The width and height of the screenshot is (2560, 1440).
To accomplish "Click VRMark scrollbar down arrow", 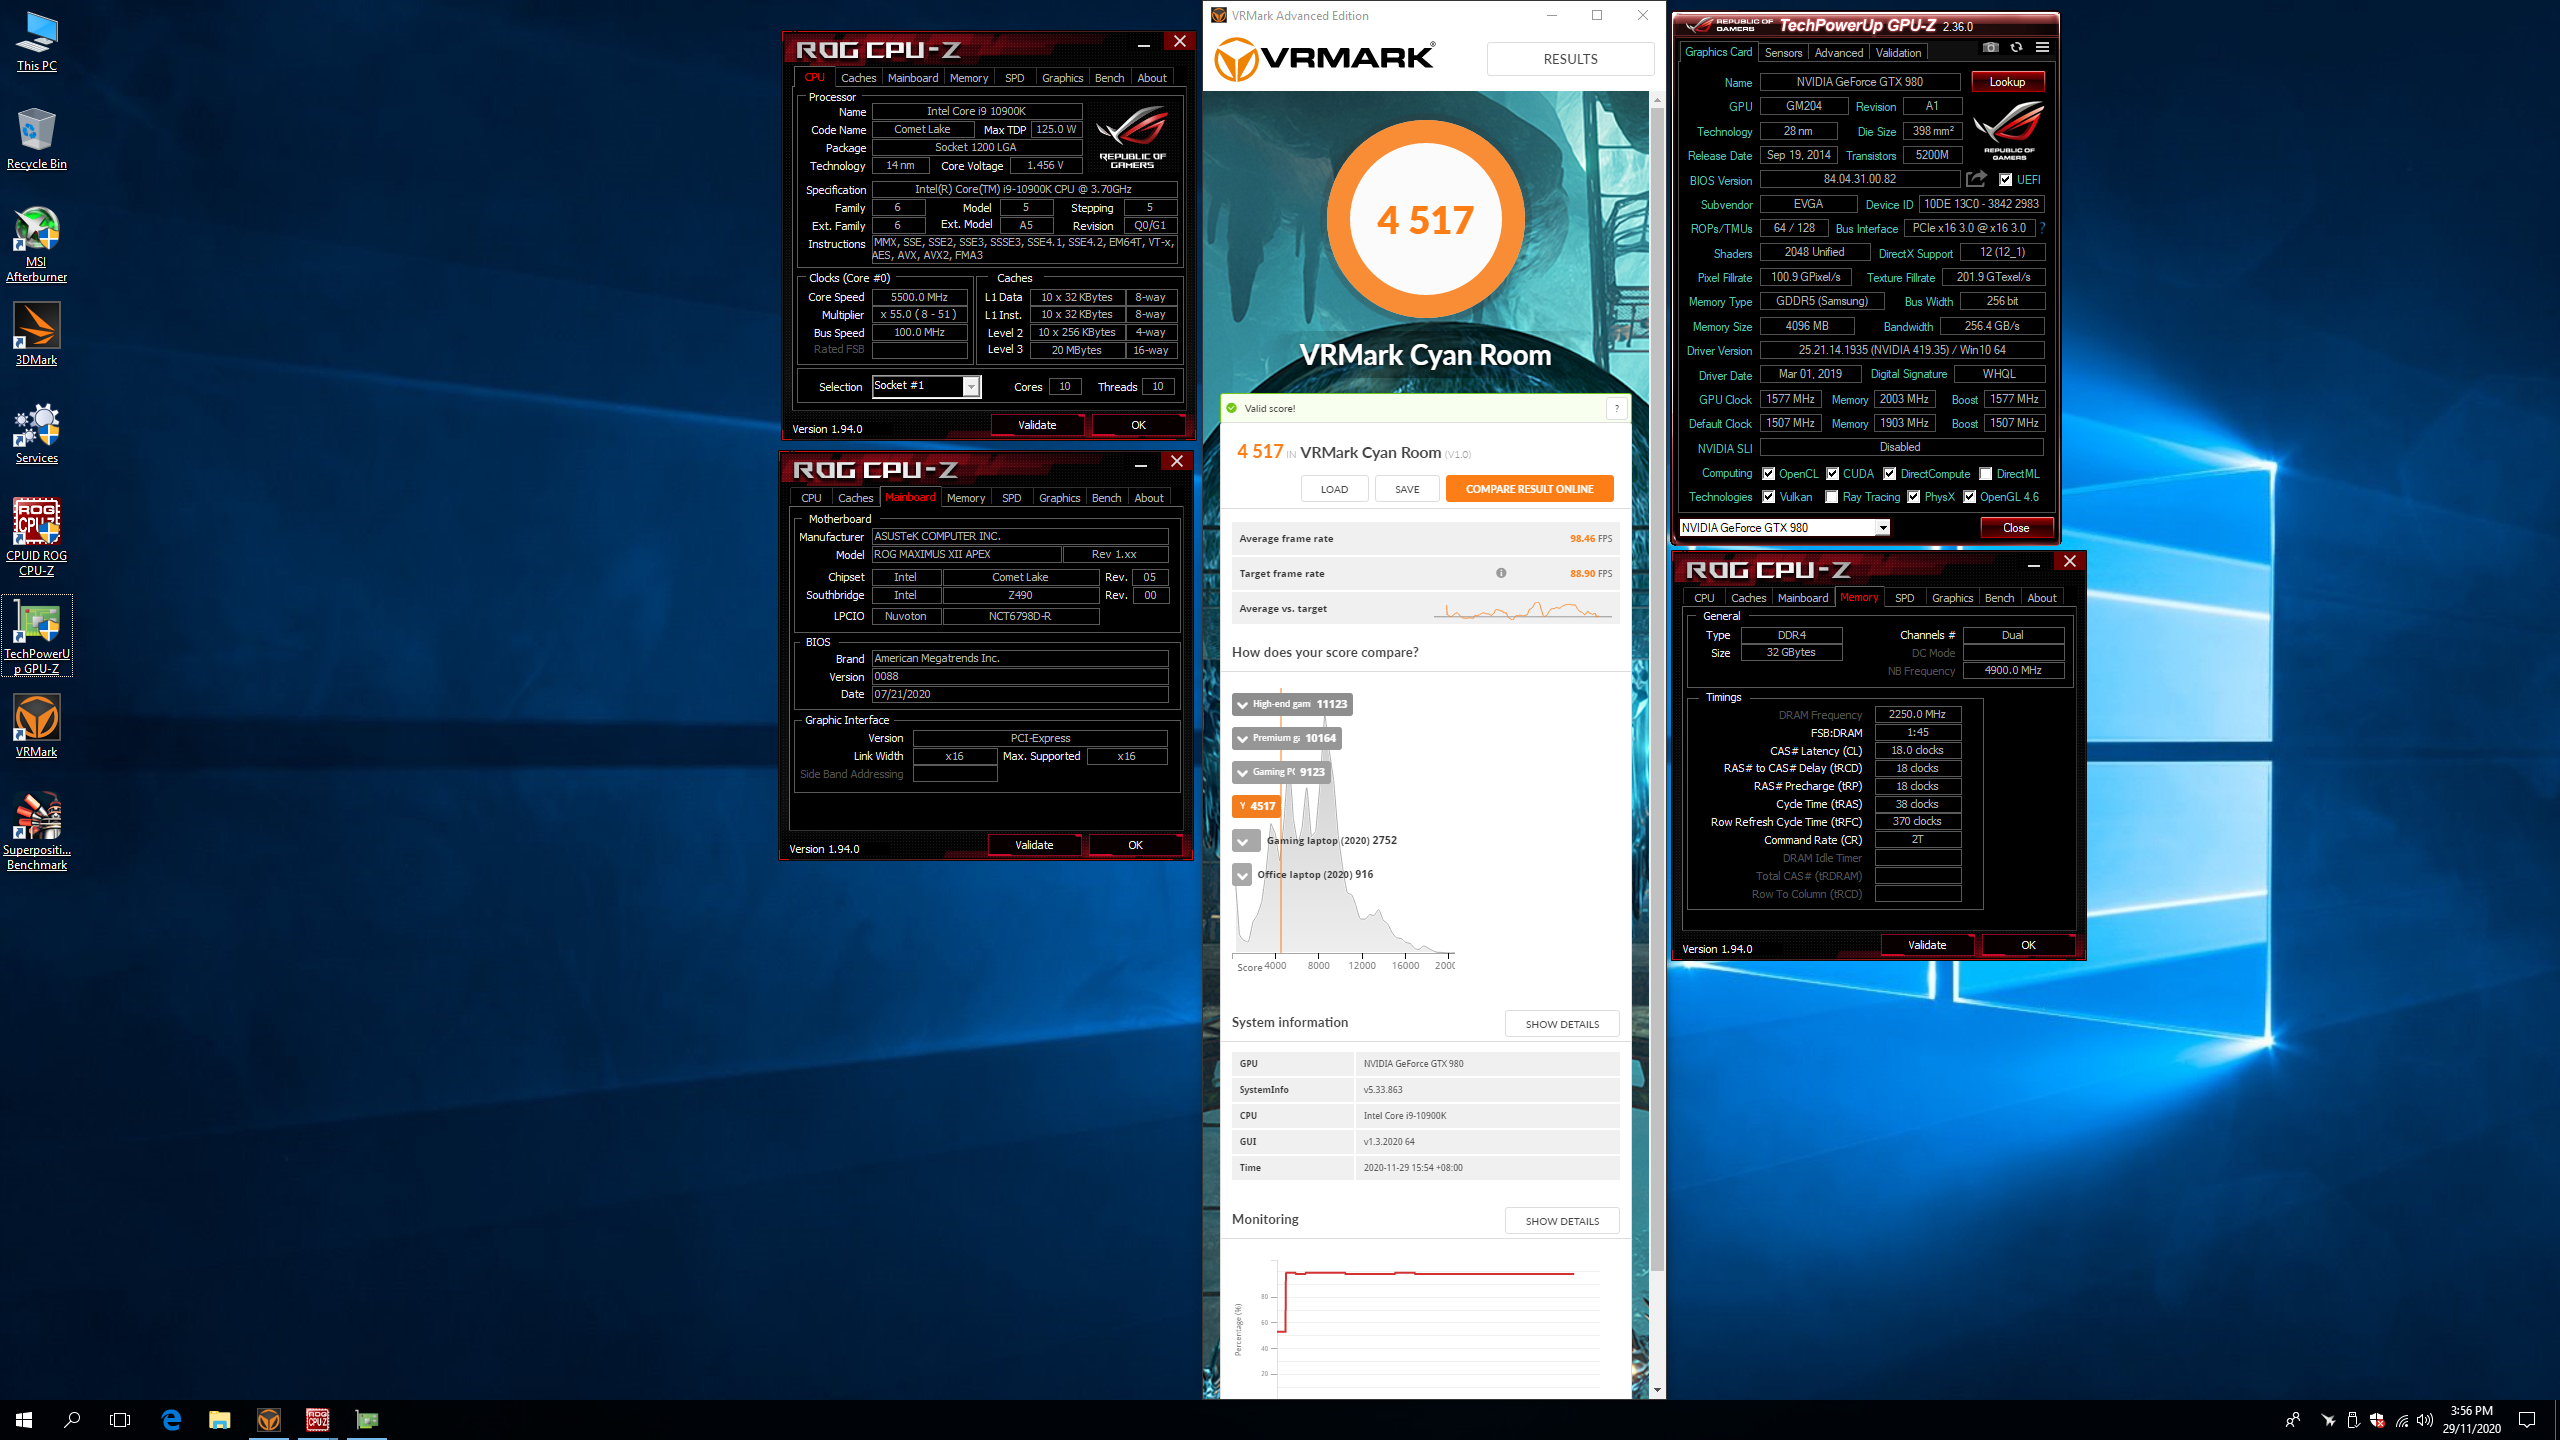I will 1657,1390.
